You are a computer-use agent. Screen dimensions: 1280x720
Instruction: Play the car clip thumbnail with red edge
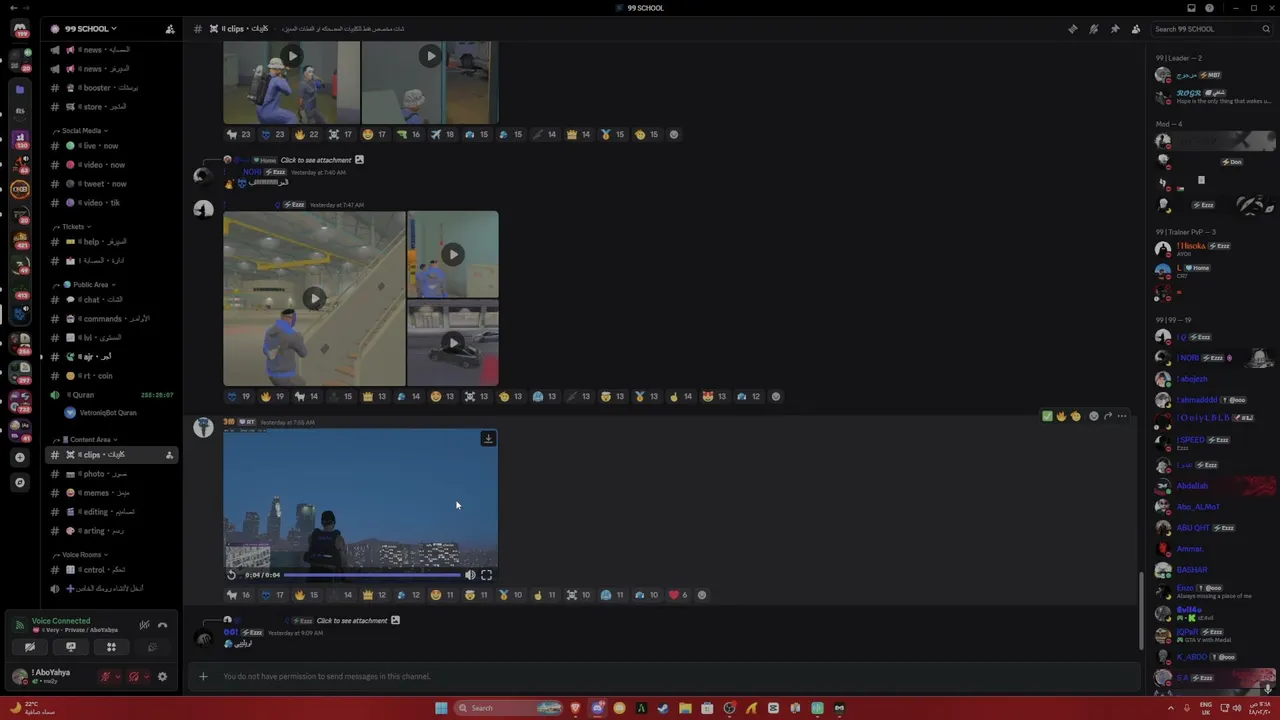[x=453, y=343]
